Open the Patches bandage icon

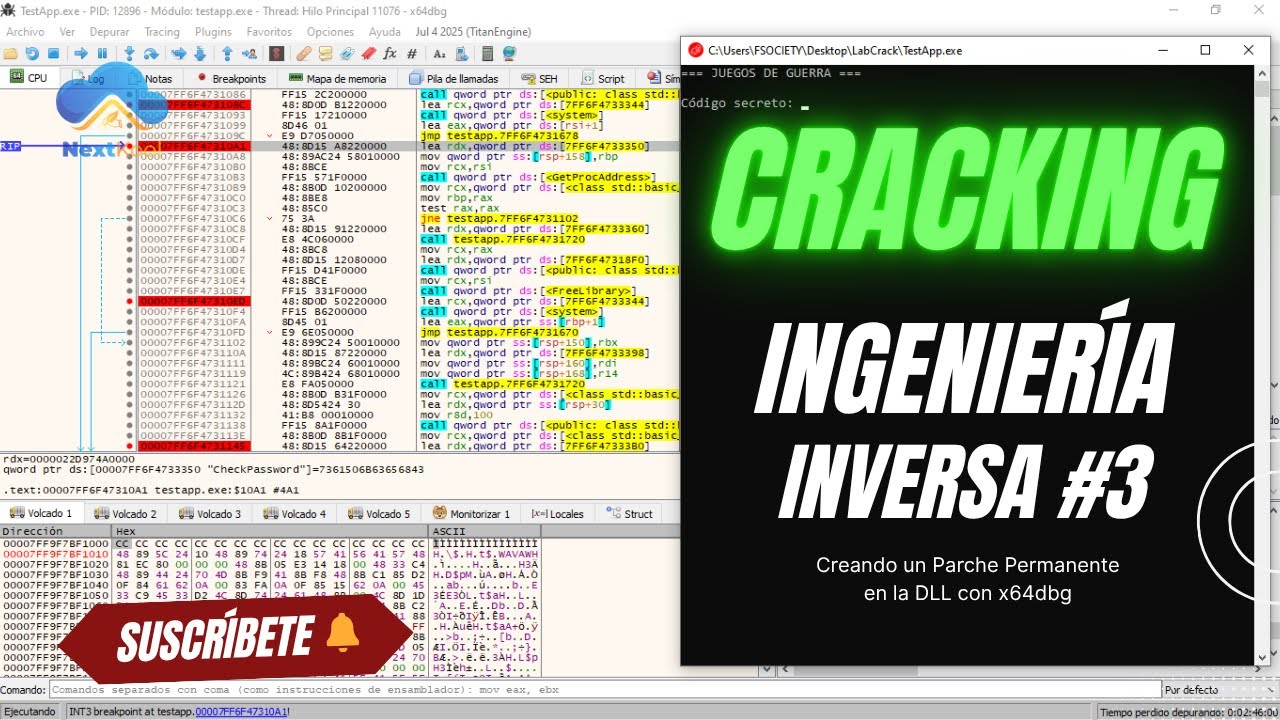click(303, 53)
